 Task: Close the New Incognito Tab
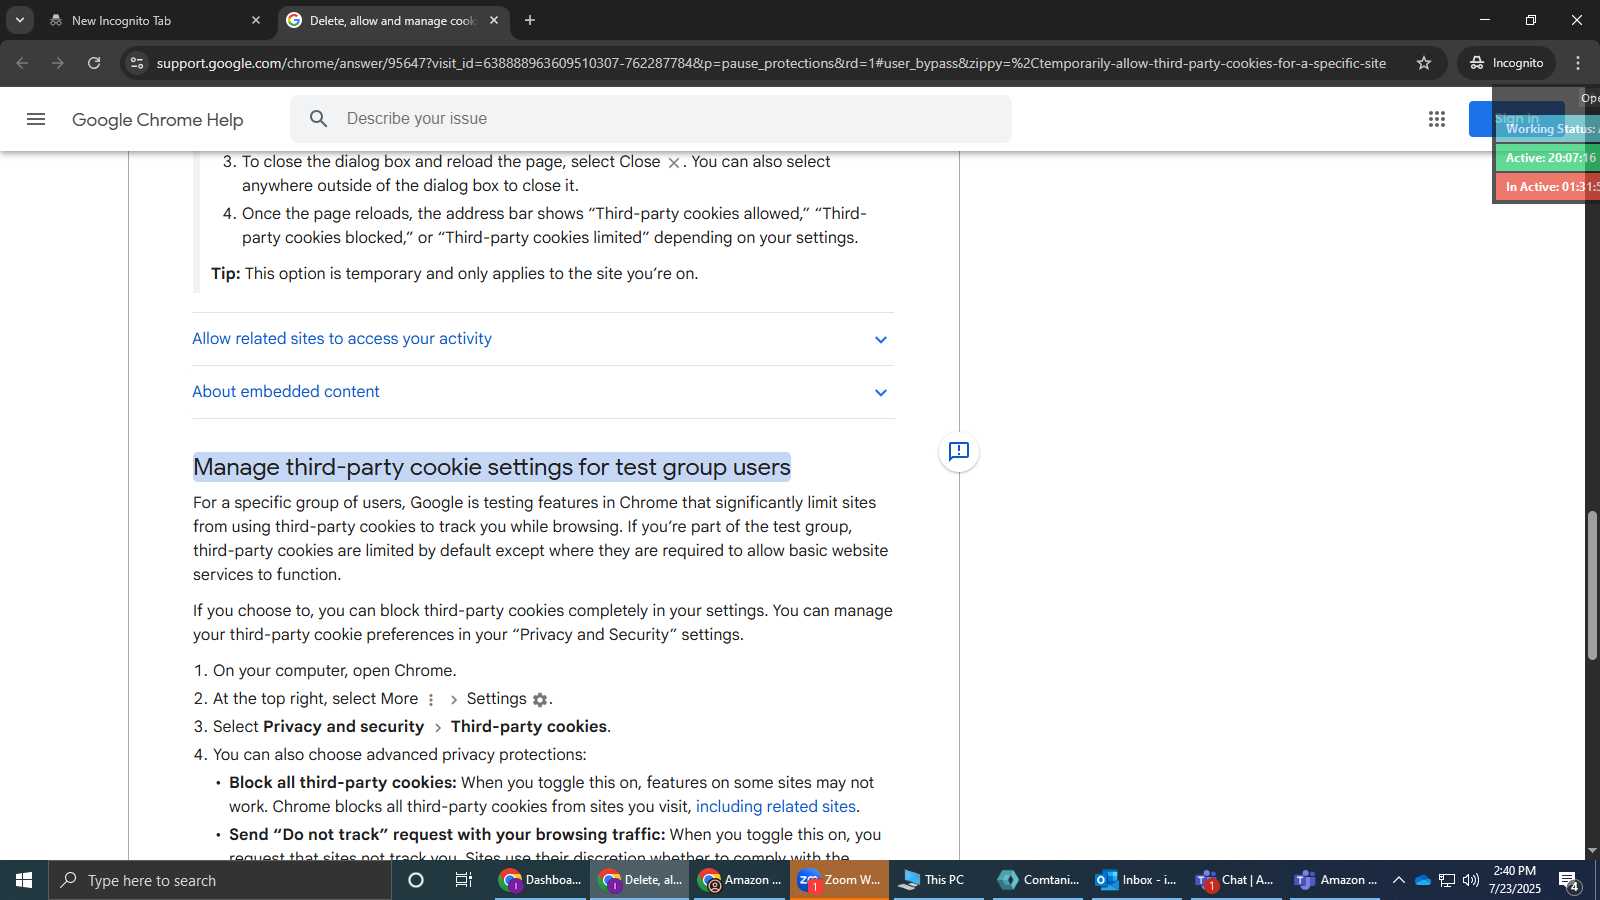256,20
